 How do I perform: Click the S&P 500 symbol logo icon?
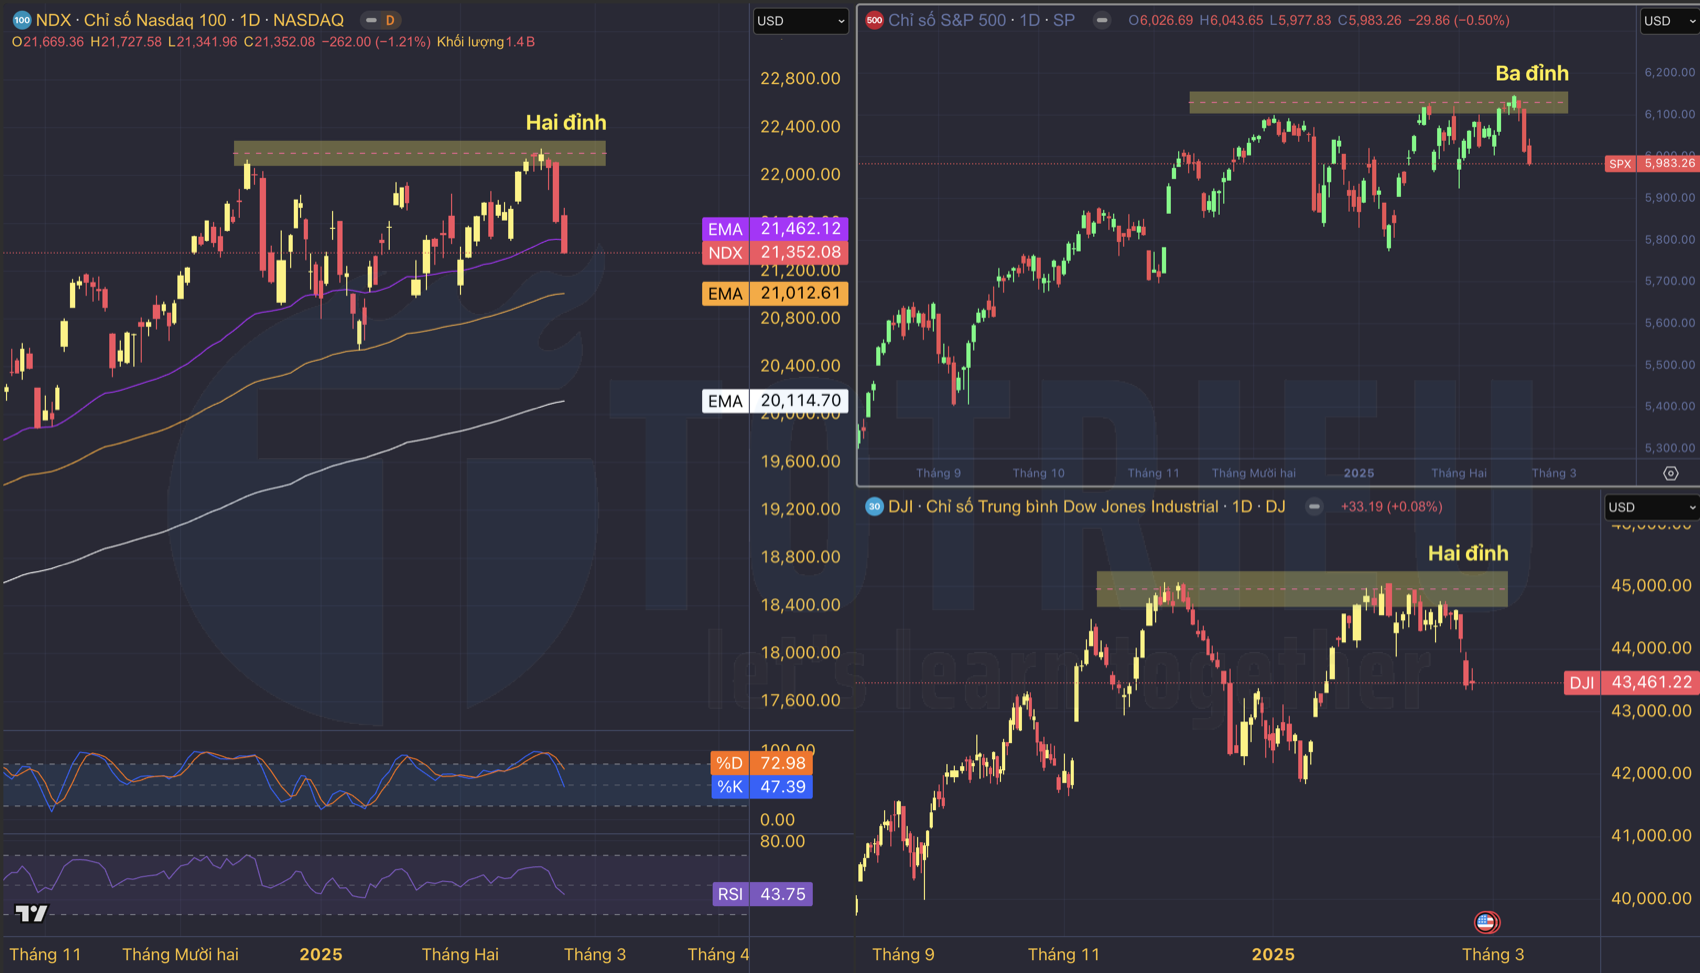874,20
